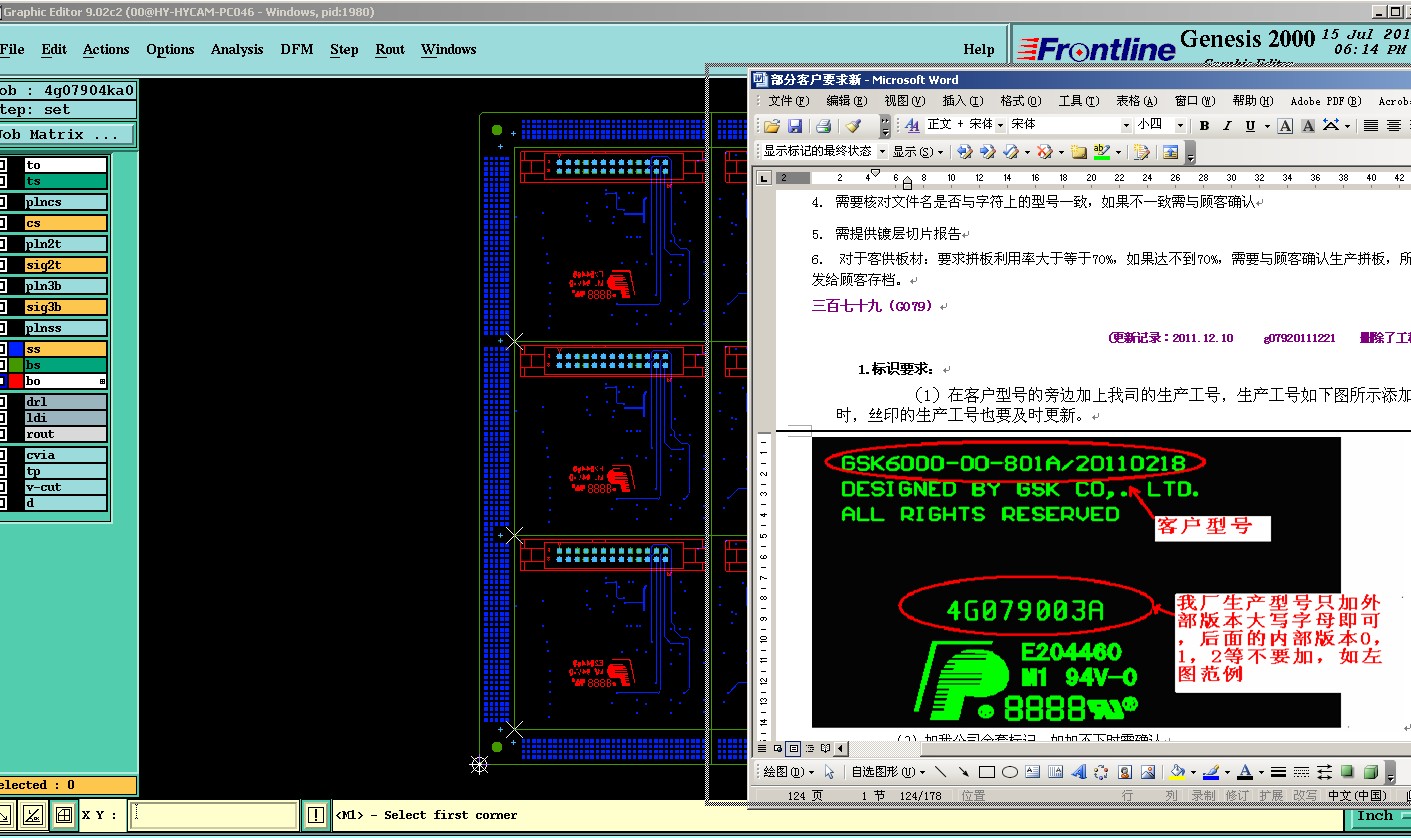Tick the checkbox for layer 'drl'

[3, 402]
